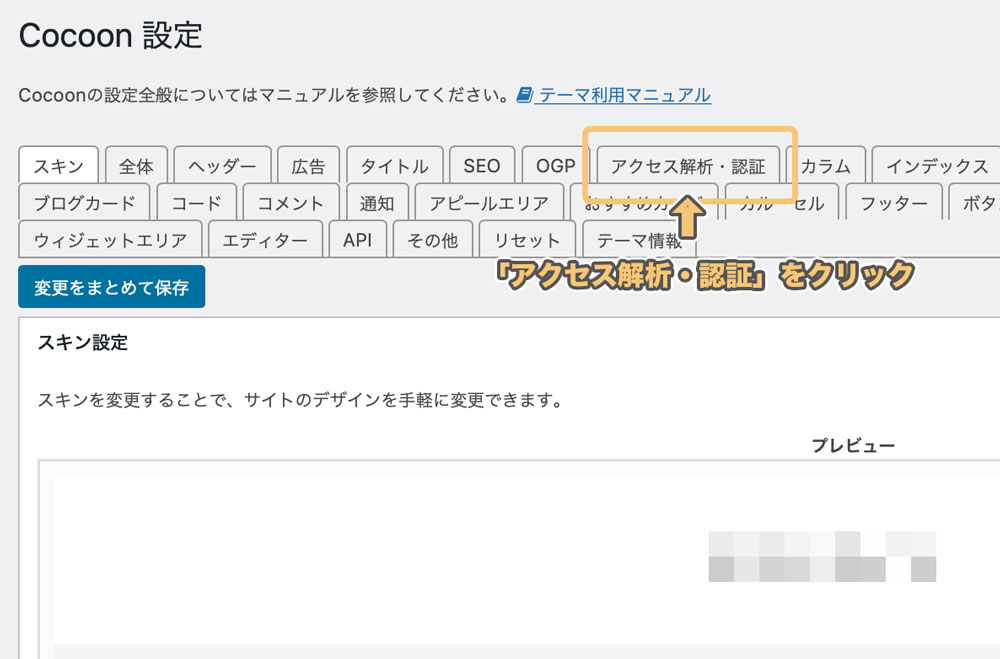Select the 広告 tab

point(309,165)
